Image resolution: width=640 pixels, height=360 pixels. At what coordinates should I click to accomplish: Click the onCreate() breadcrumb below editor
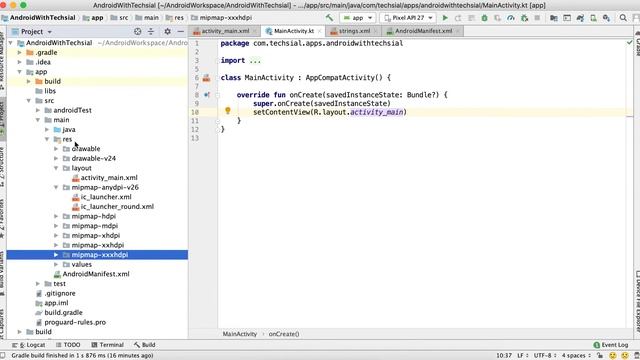click(x=284, y=334)
